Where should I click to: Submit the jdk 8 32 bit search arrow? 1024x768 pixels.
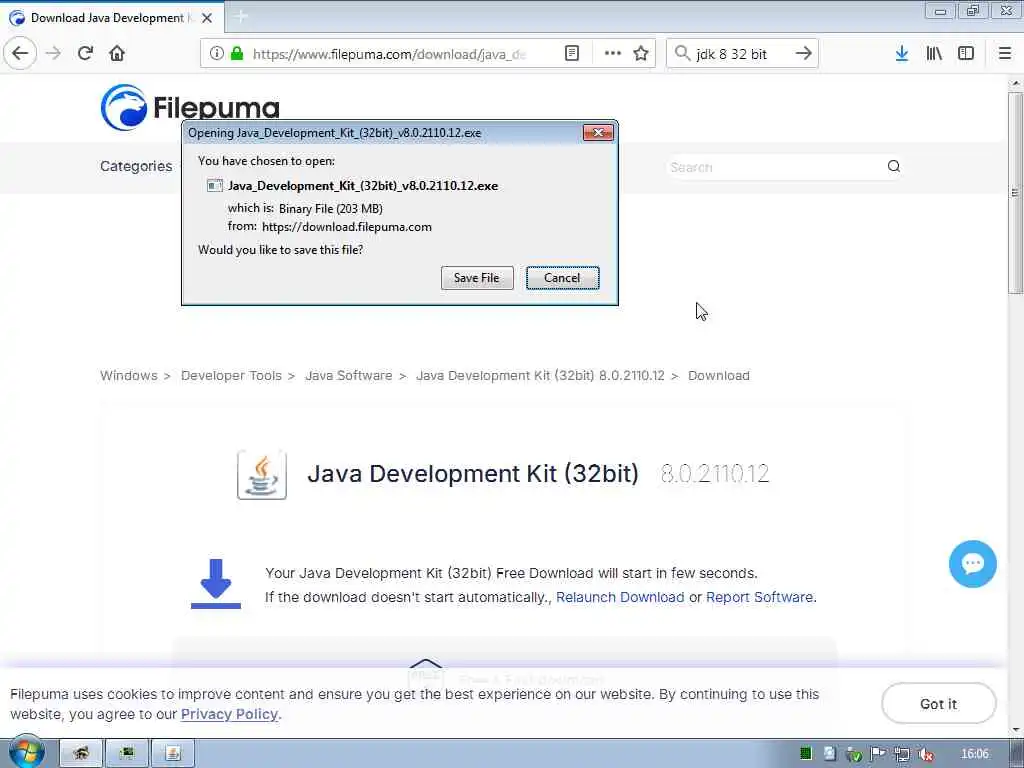point(804,54)
